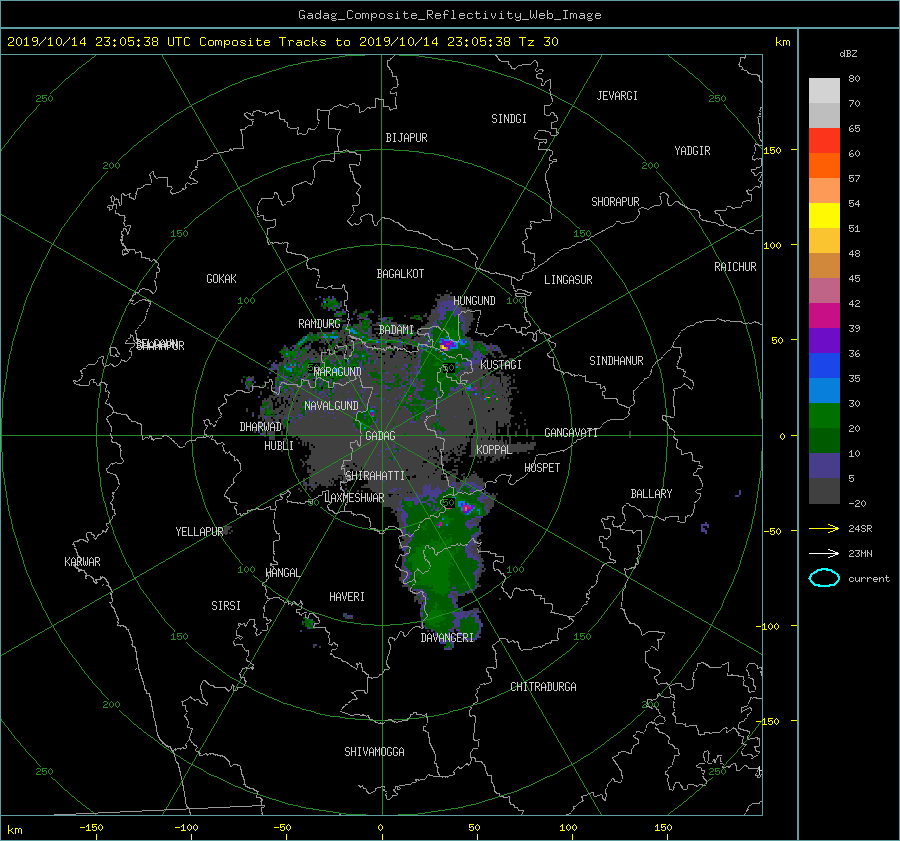The width and height of the screenshot is (900, 841).
Task: Click the DAVANGERI city label
Action: tap(447, 638)
